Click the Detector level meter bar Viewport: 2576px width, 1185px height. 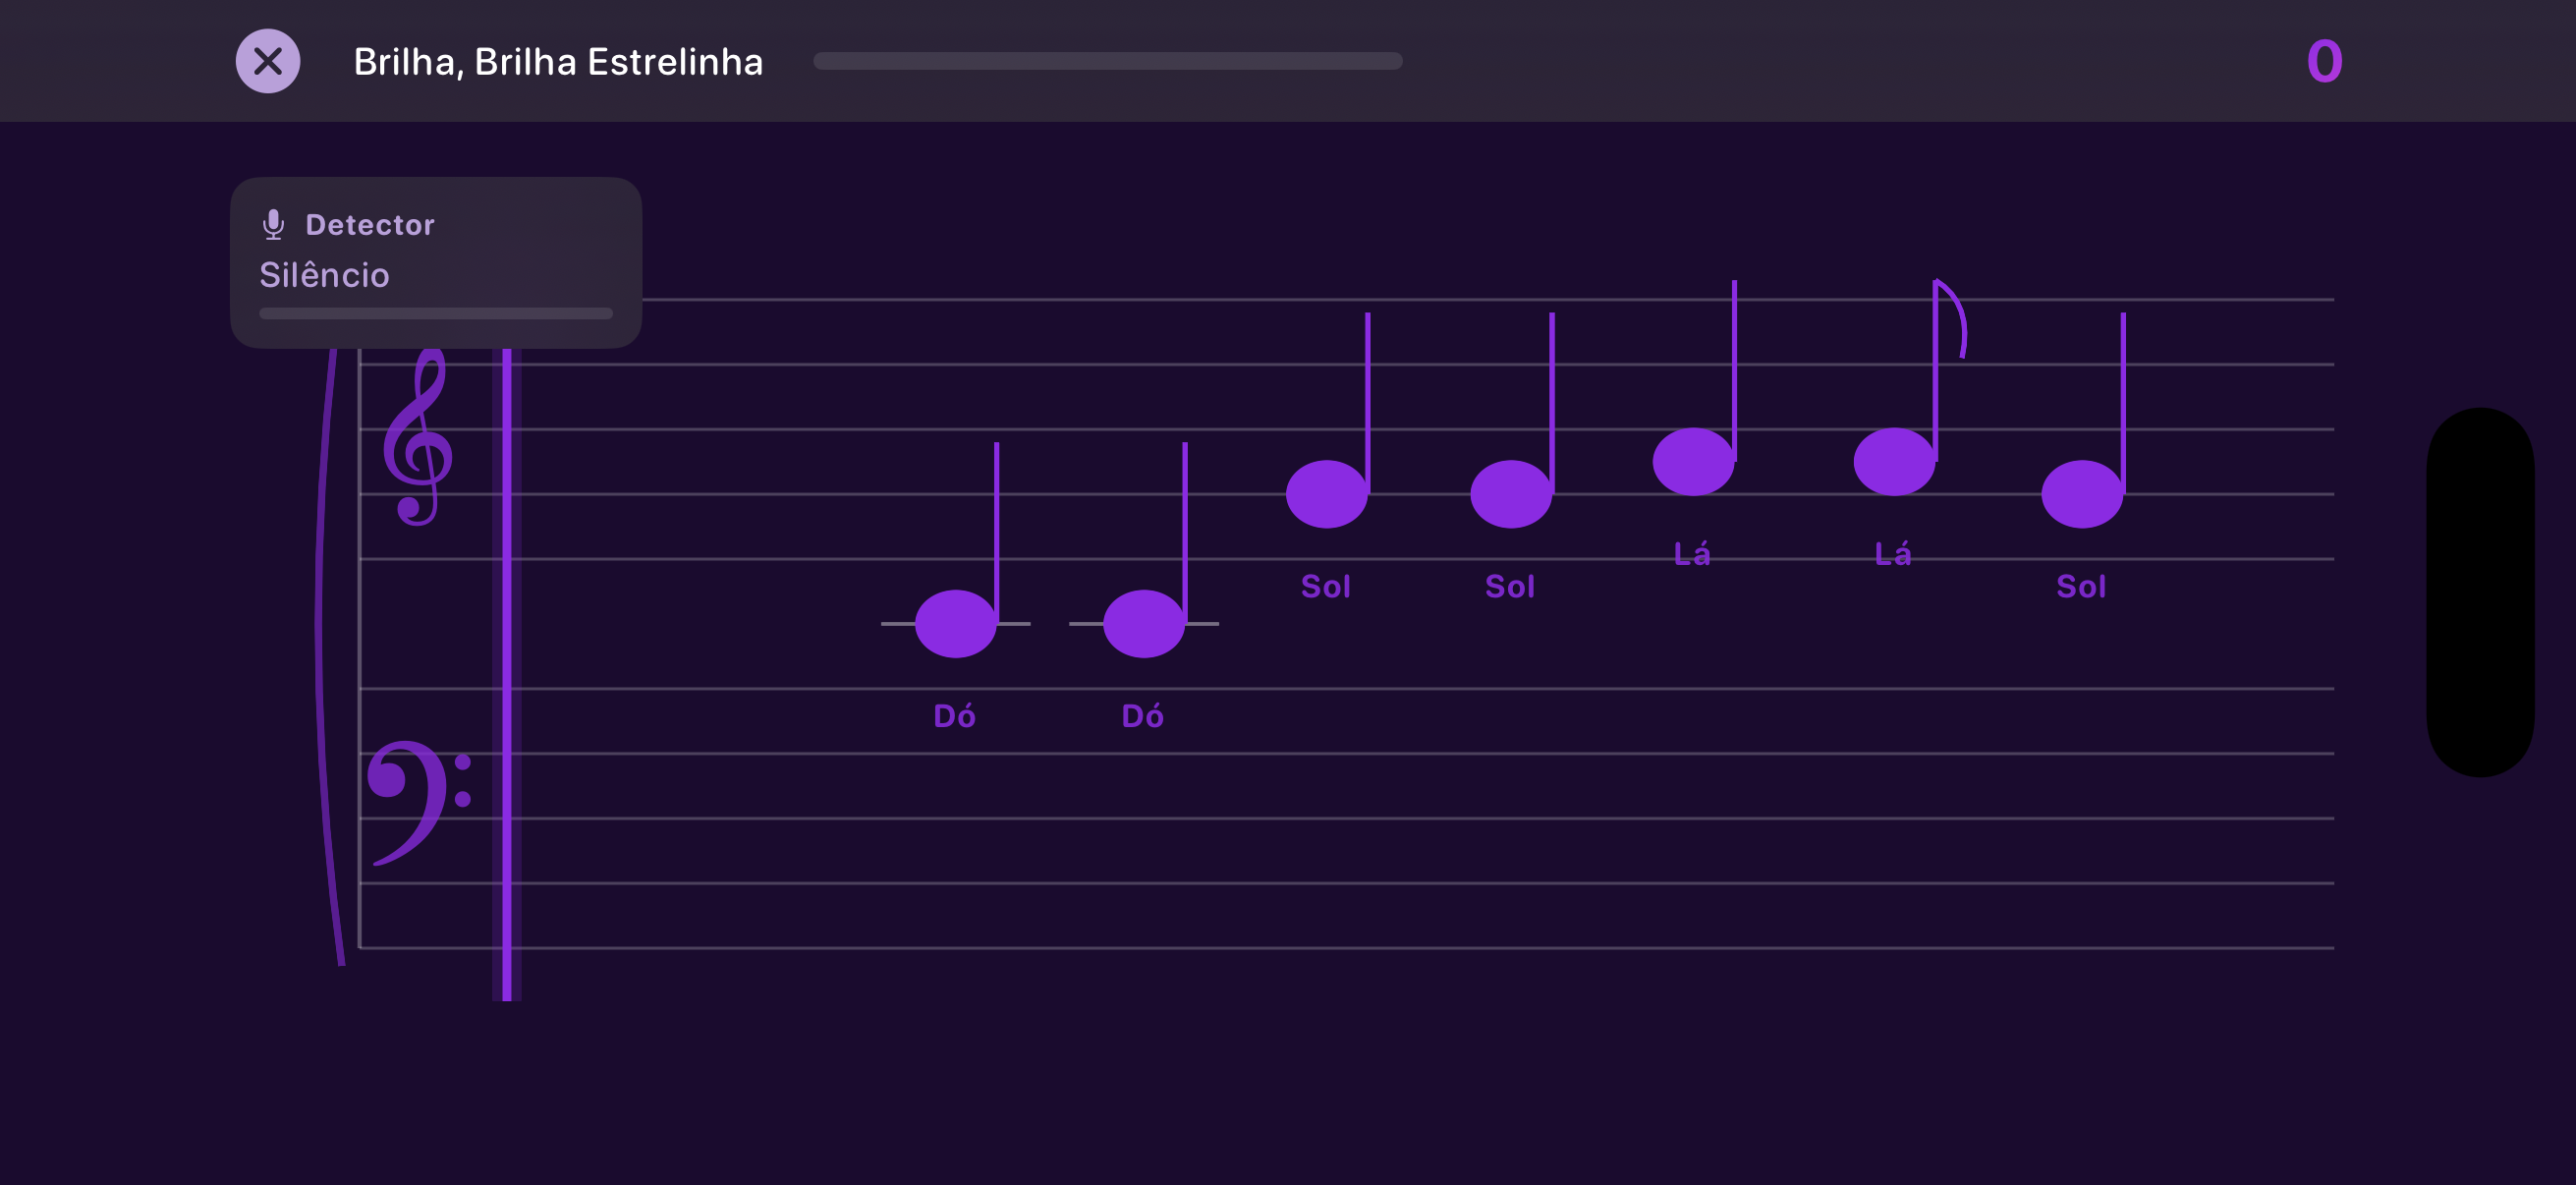(436, 313)
